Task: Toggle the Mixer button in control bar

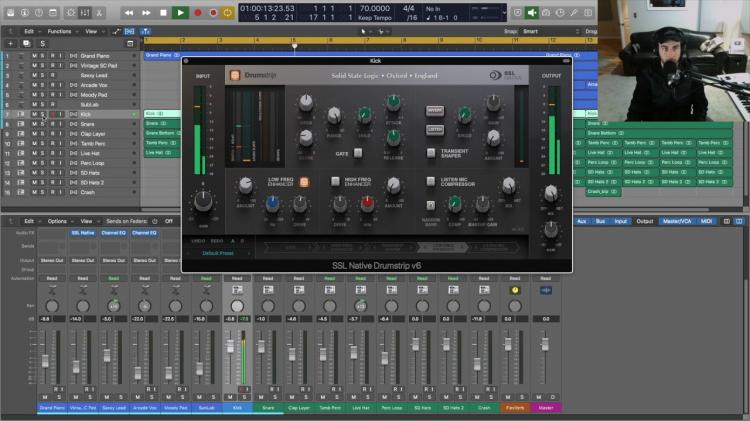Action: 85,13
